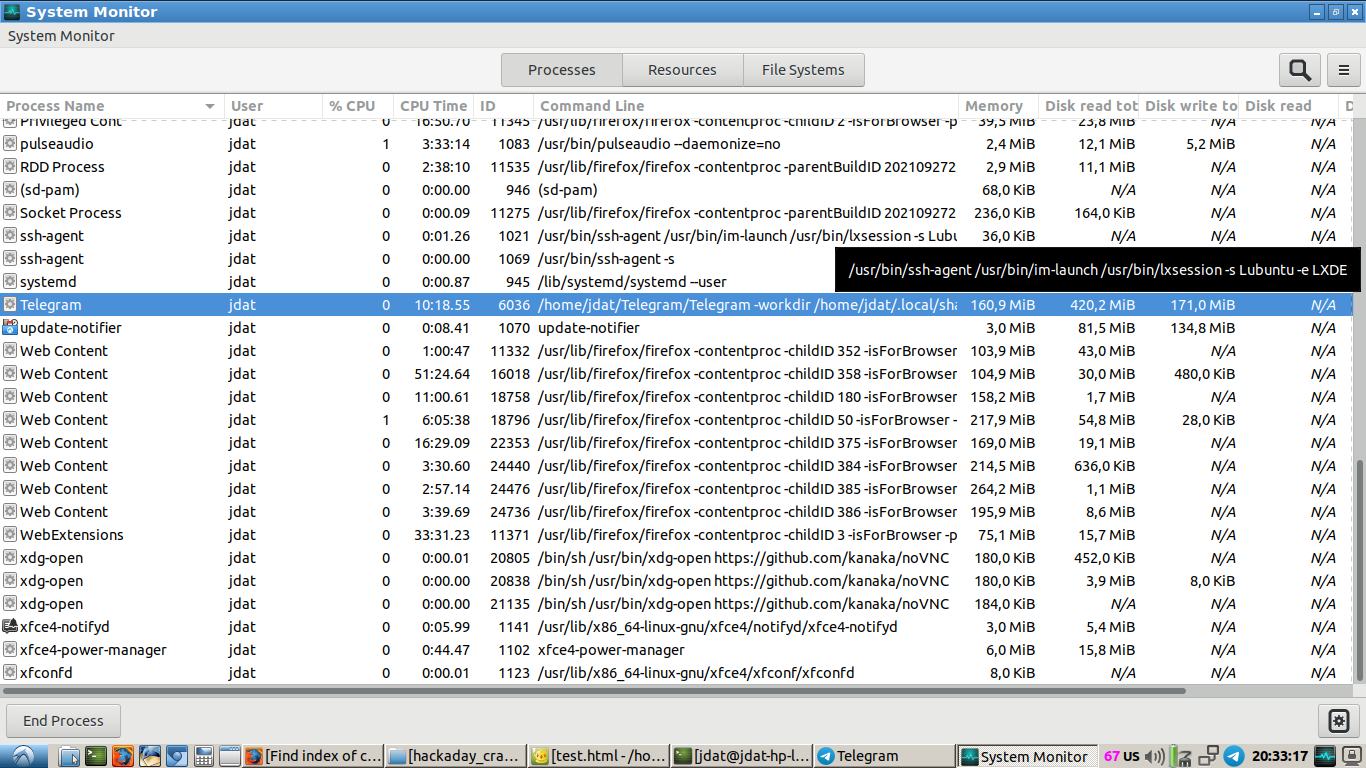1366x768 pixels.
Task: Open the hamburger menu button
Action: (x=1344, y=70)
